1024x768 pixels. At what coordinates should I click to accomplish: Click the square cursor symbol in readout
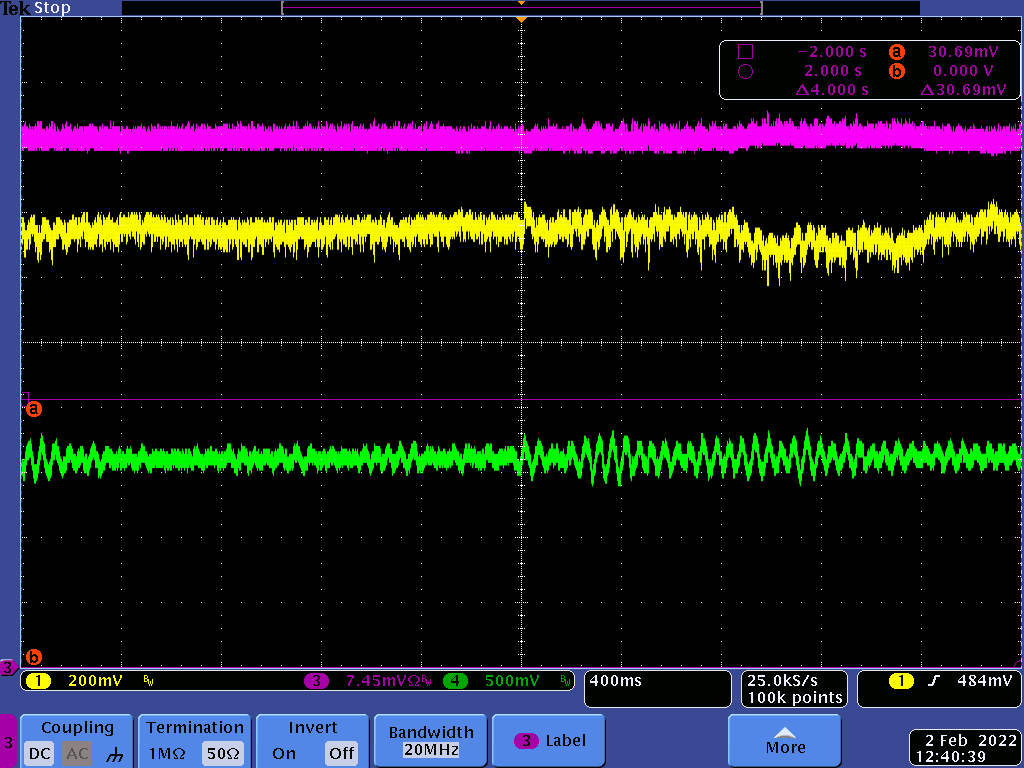tap(745, 52)
